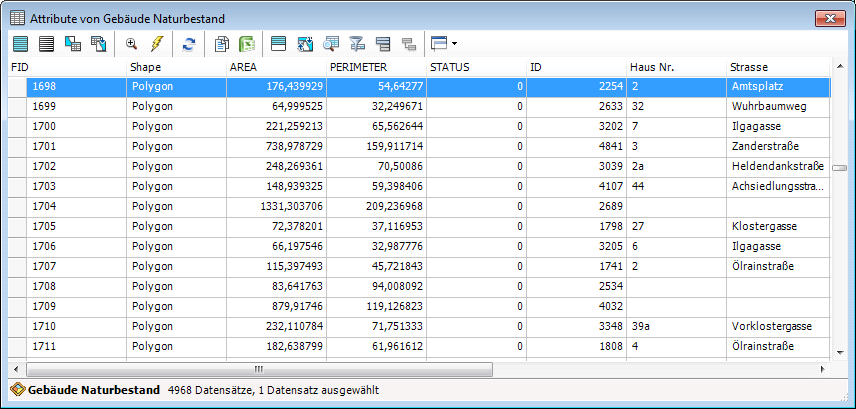Image resolution: width=856 pixels, height=409 pixels.
Task: Click the Haus Nr. column header
Action: point(676,67)
